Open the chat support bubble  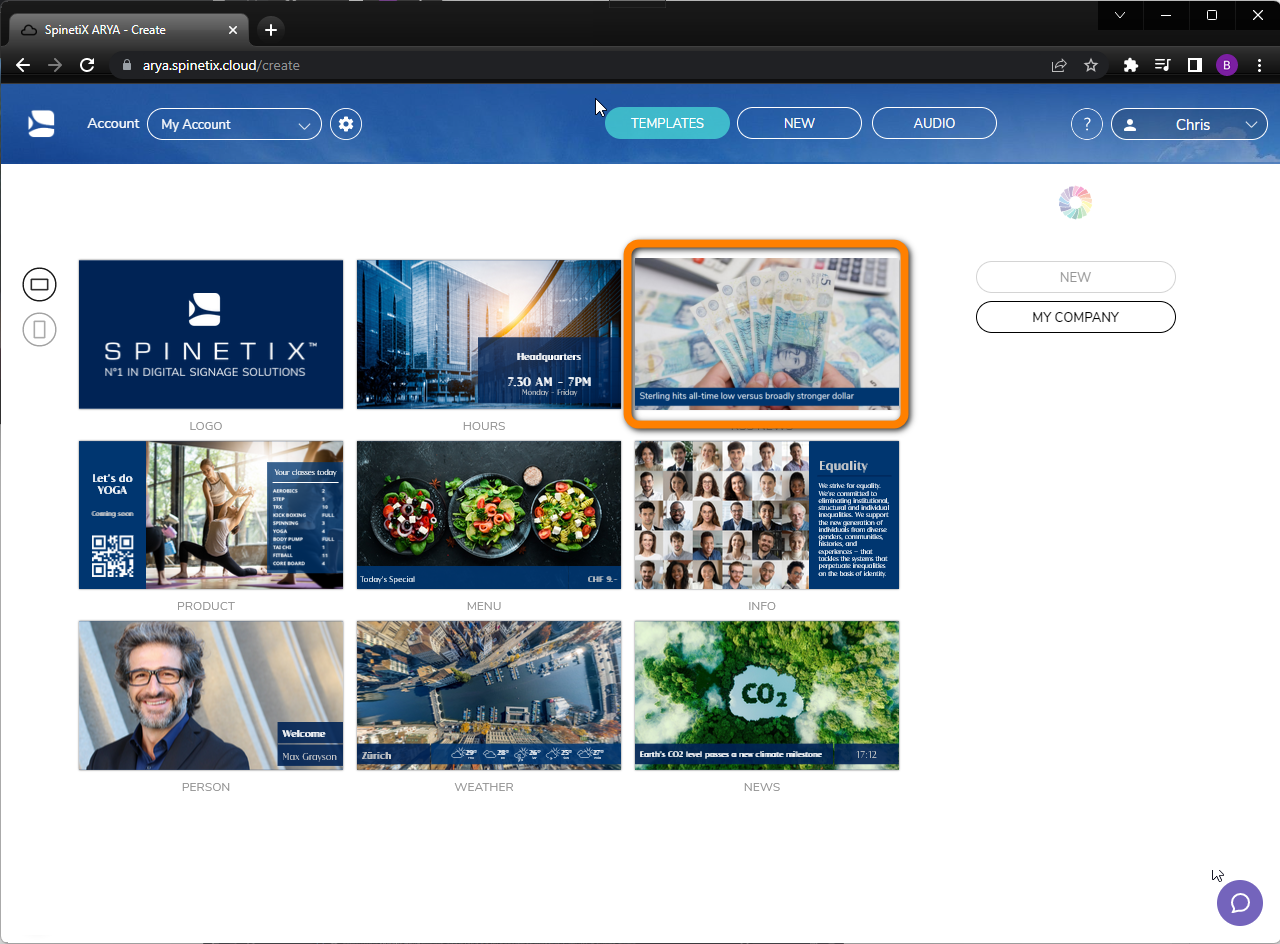click(1239, 903)
